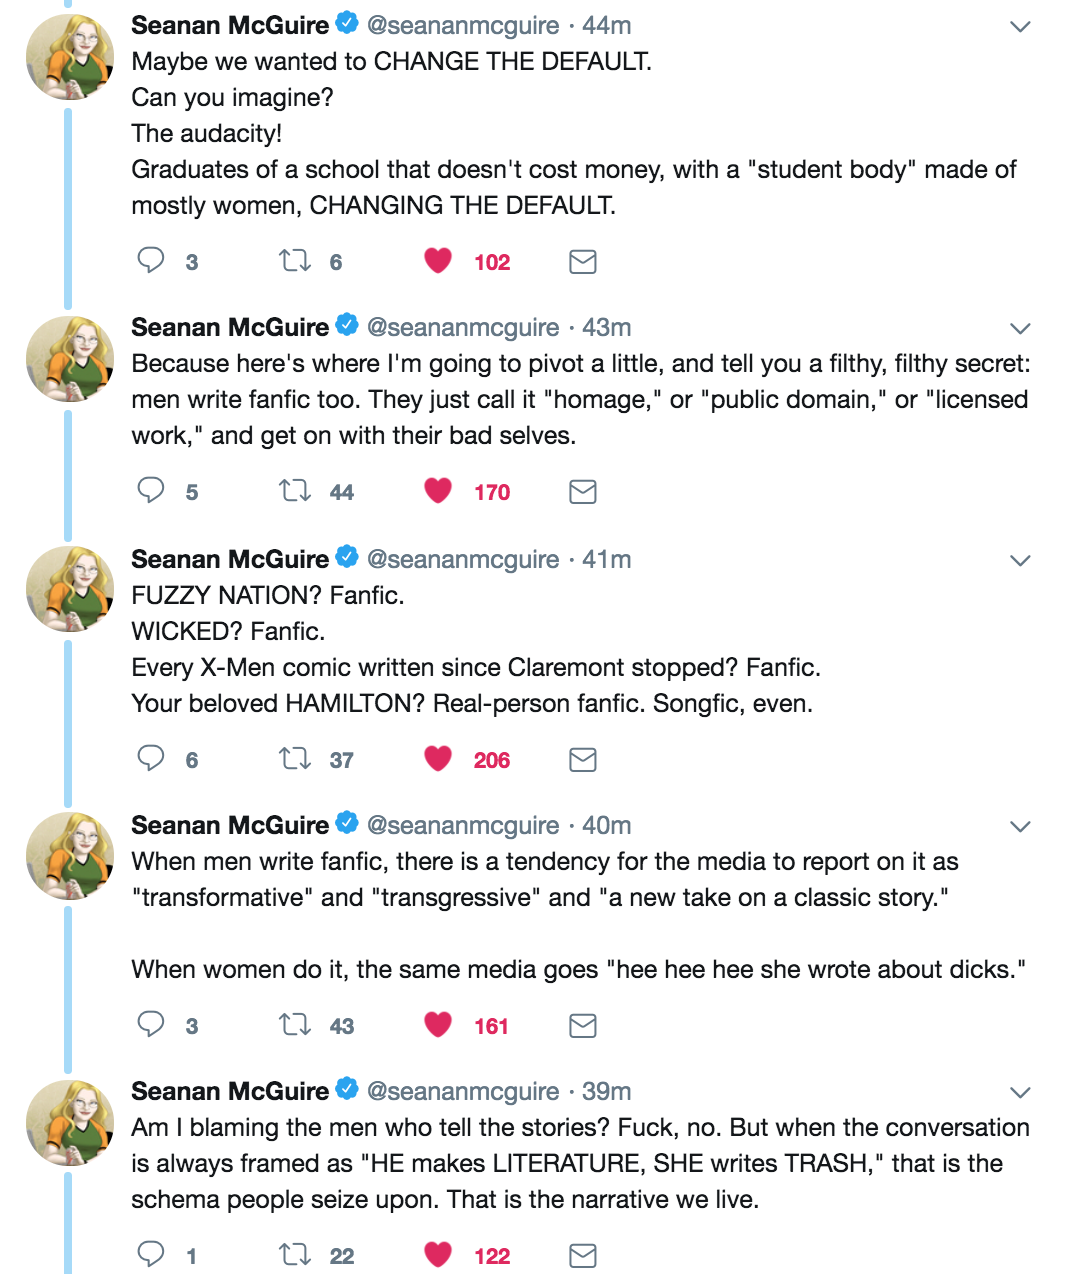Send the 40m tweet via direct message
Image resolution: width=1070 pixels, height=1274 pixels.
[582, 1025]
